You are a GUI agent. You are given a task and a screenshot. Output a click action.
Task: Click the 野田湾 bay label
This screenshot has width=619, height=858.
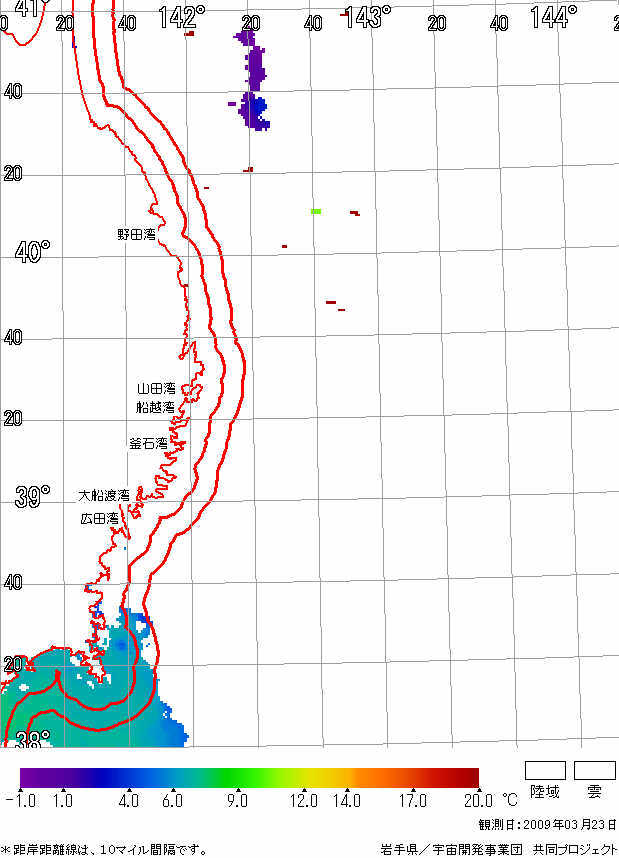coord(136,235)
